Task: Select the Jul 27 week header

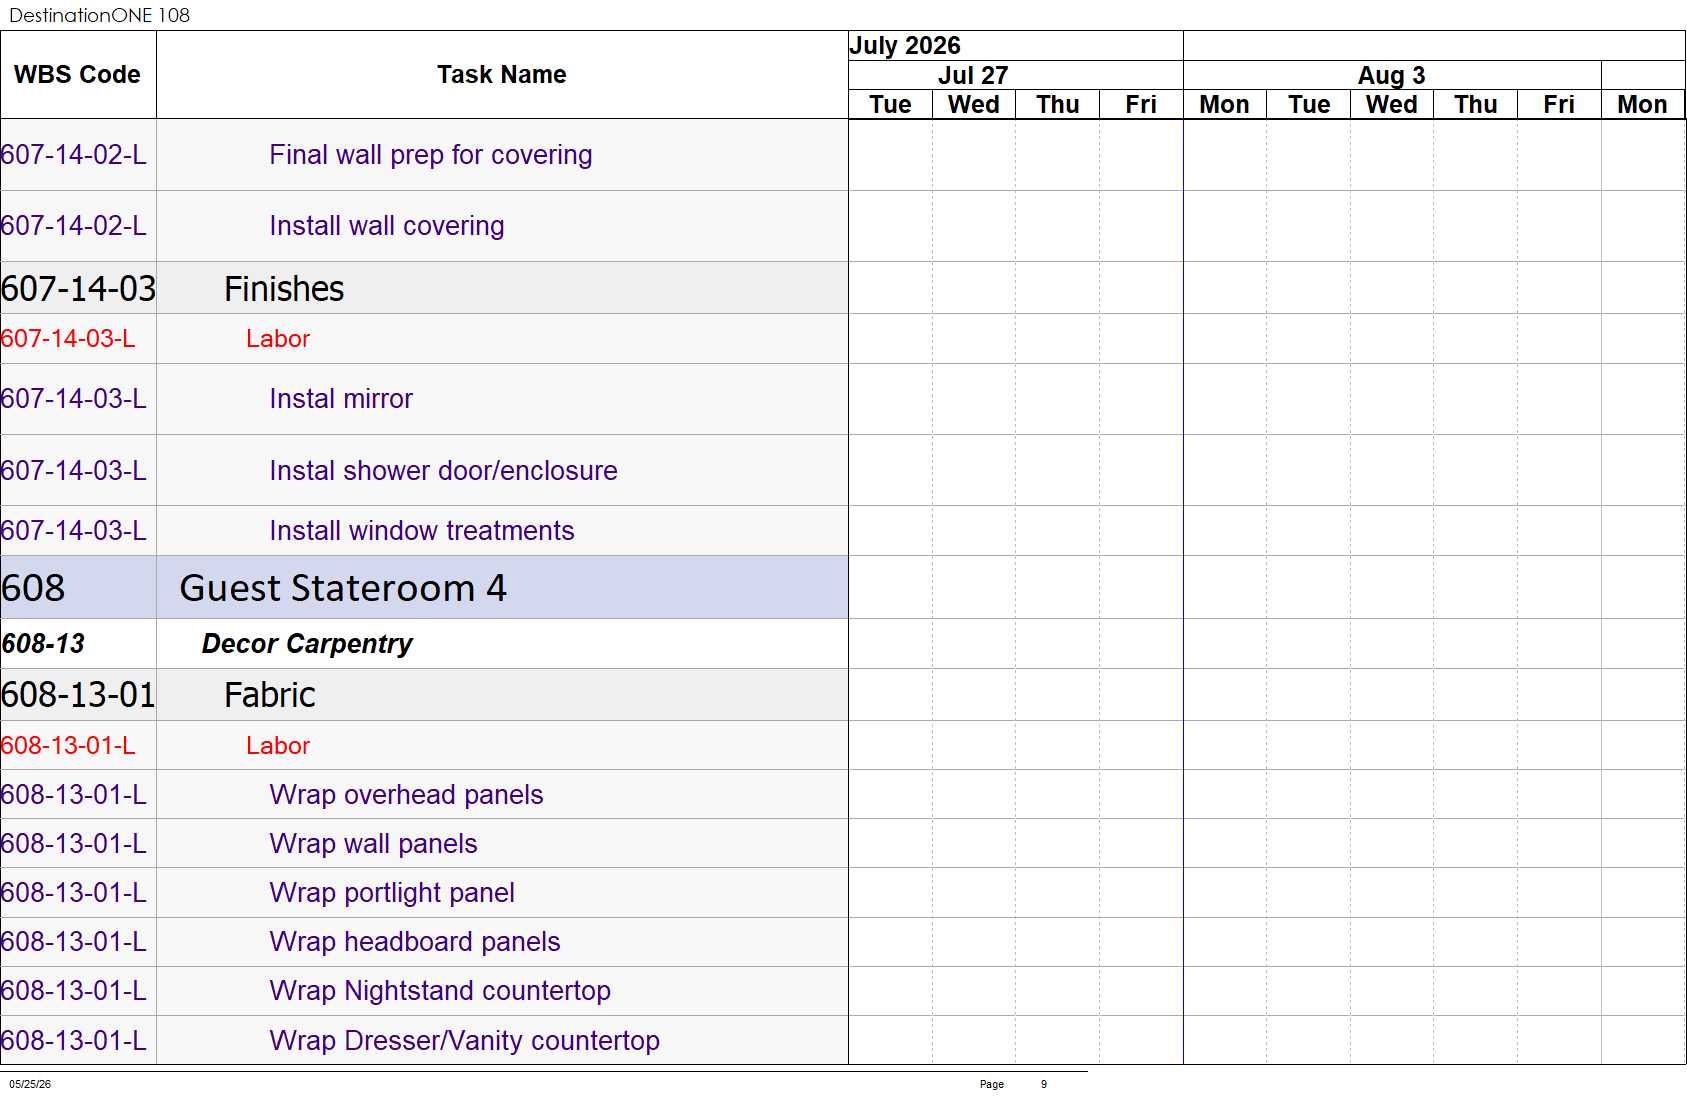Action: (x=1015, y=75)
